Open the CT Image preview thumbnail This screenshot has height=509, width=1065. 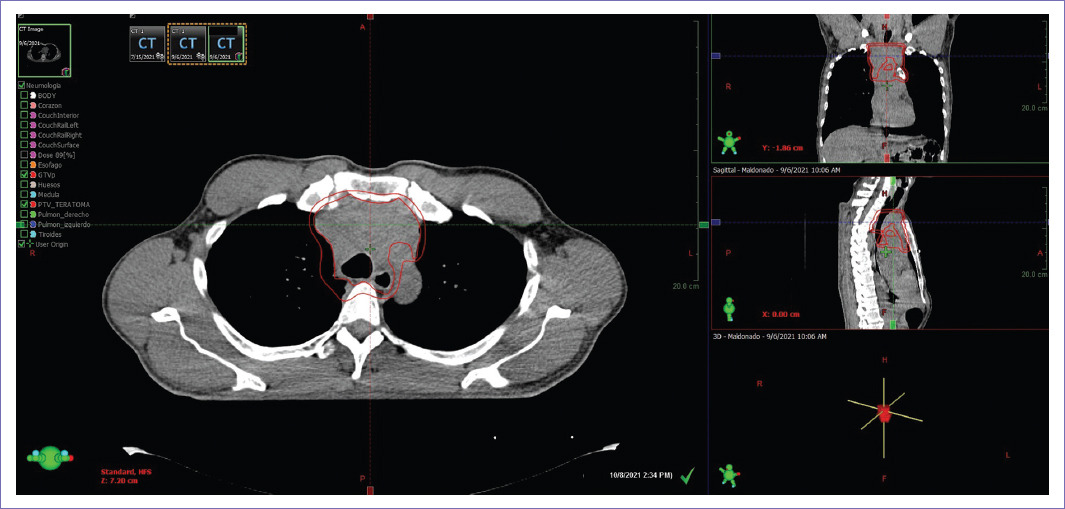pos(44,50)
